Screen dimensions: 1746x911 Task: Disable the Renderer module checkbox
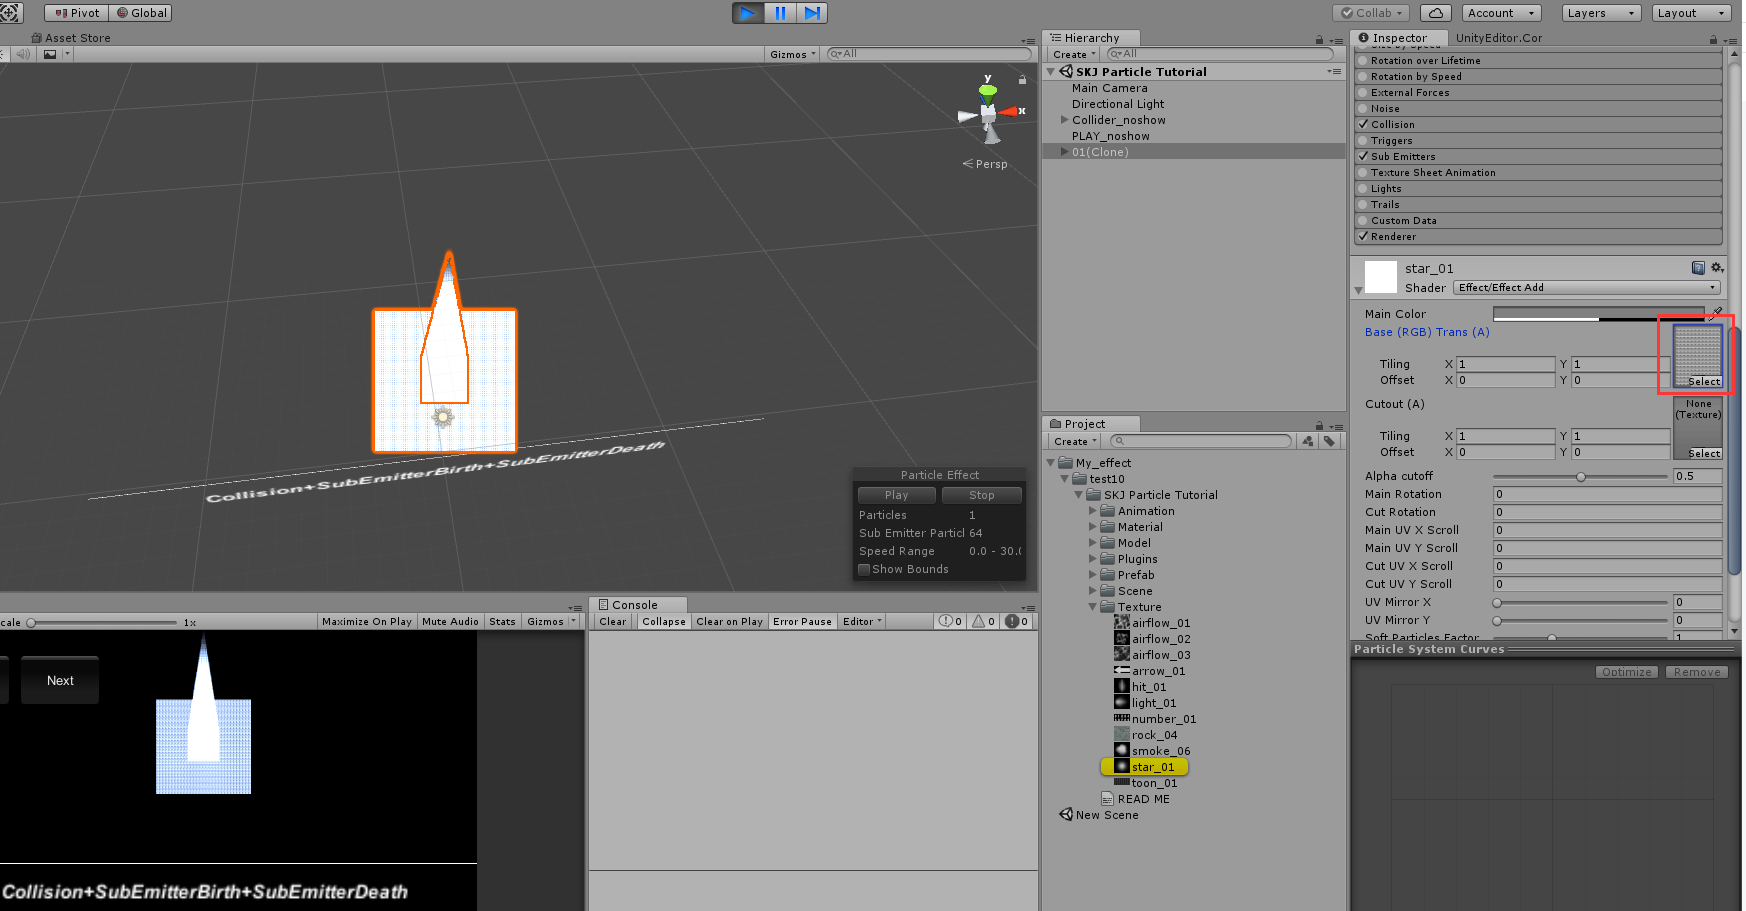[x=1362, y=236]
